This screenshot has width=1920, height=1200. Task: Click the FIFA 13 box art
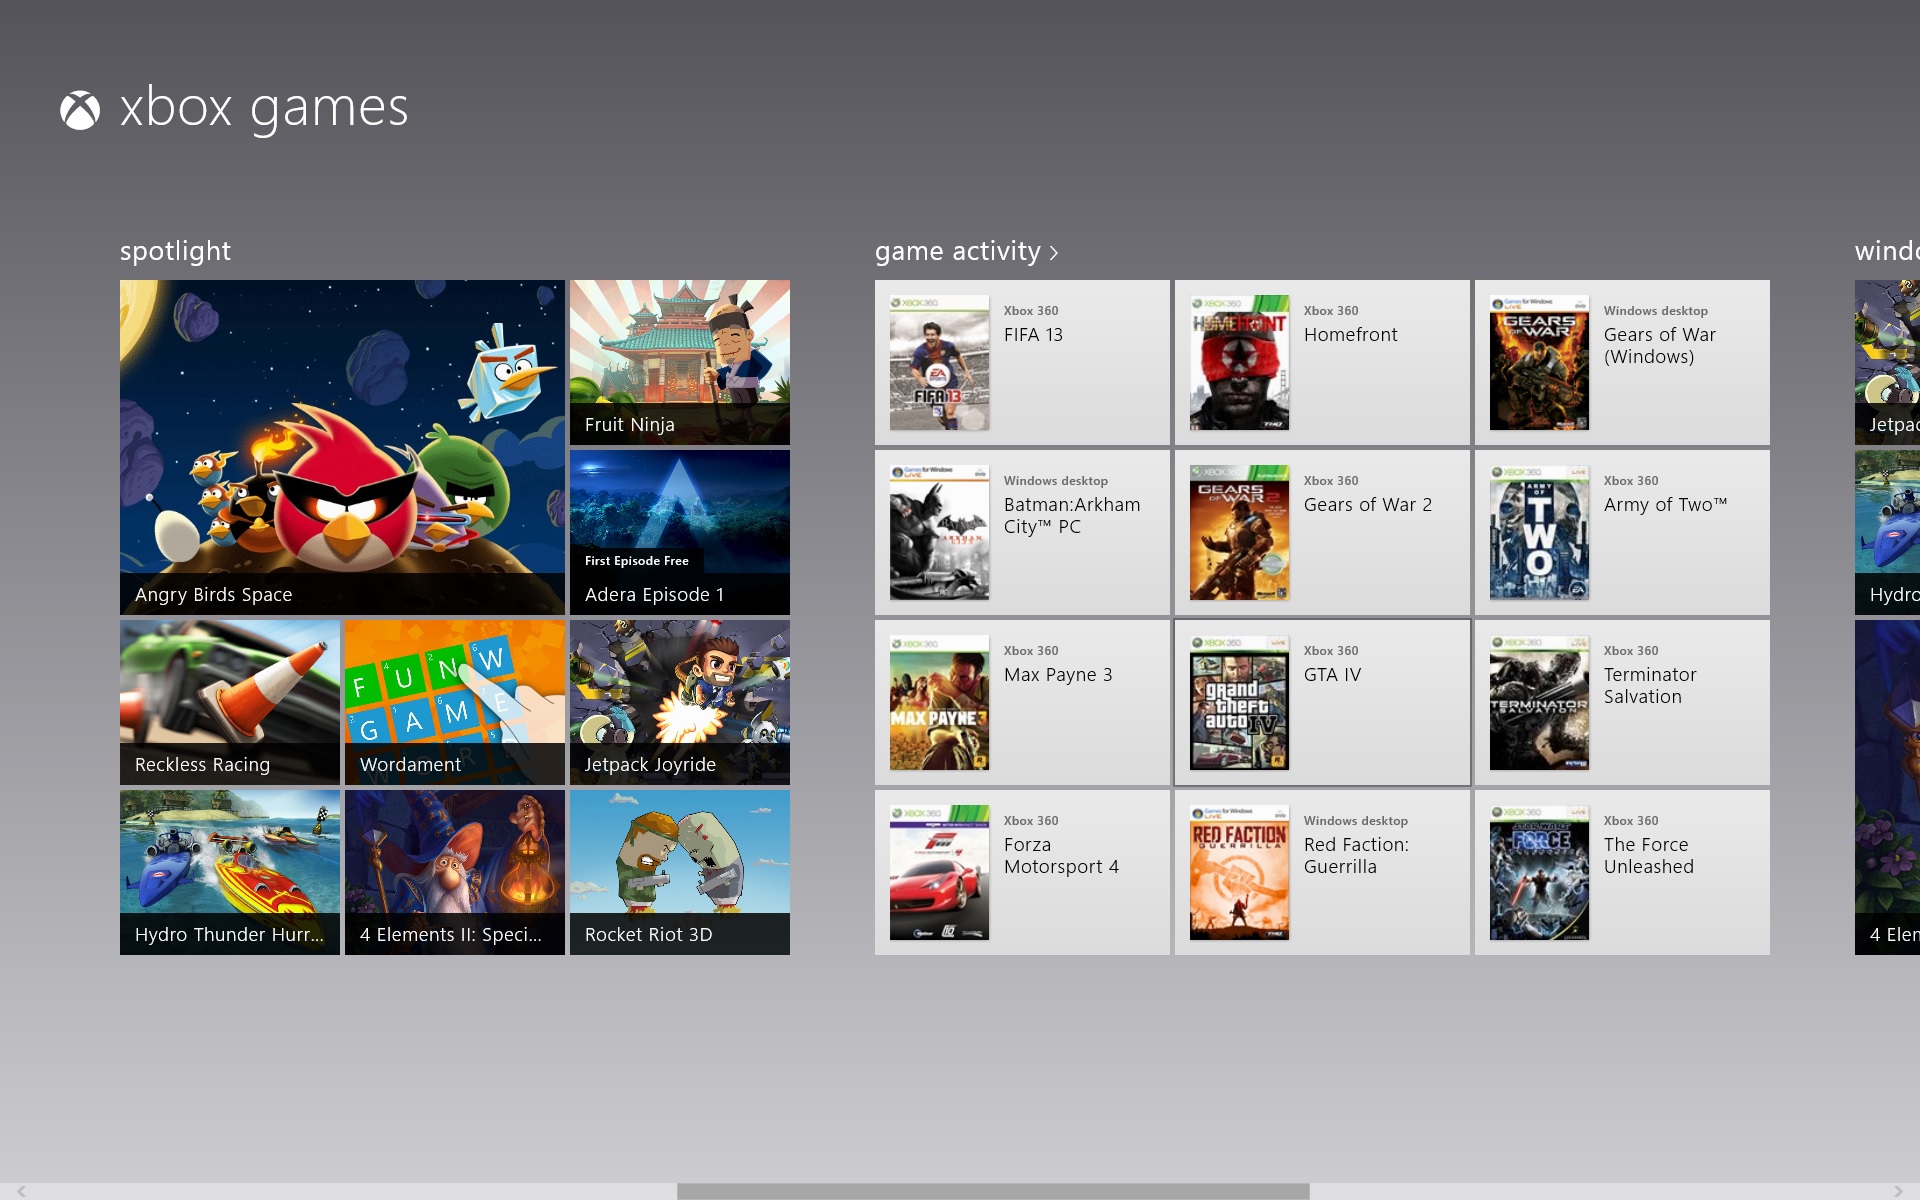939,362
